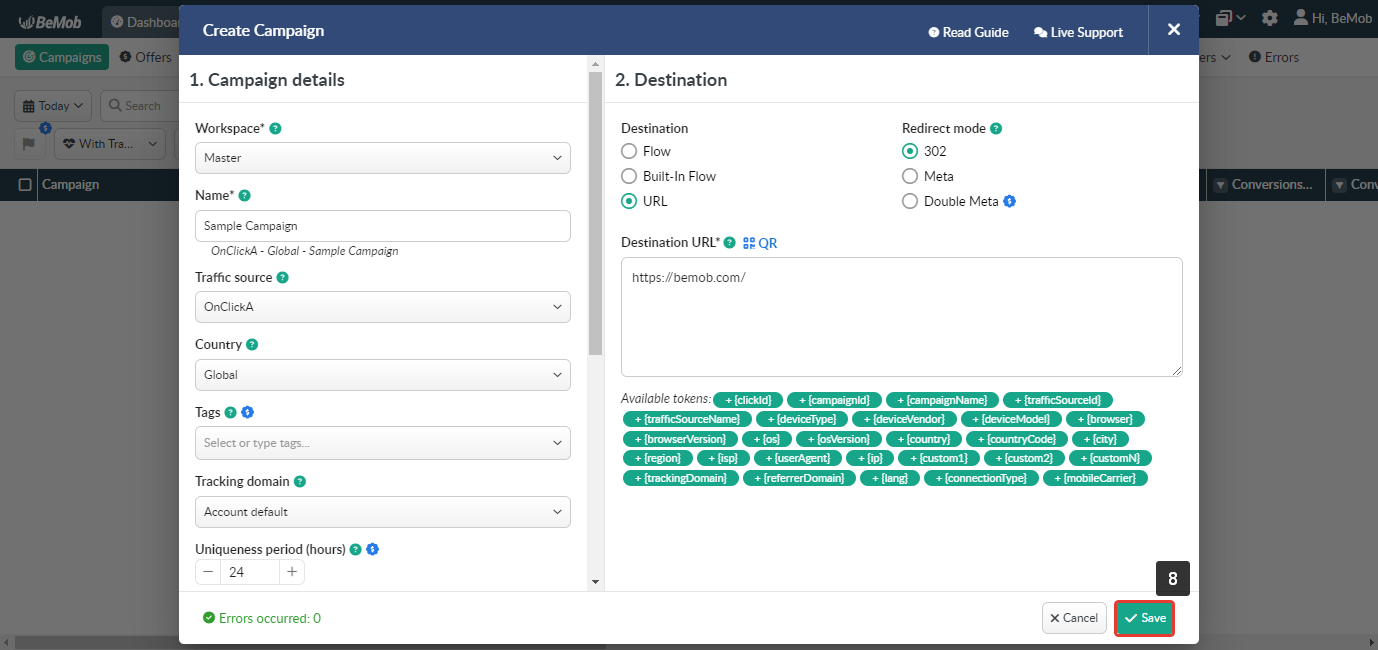Click help icon beside Traffic source label

(x=282, y=278)
